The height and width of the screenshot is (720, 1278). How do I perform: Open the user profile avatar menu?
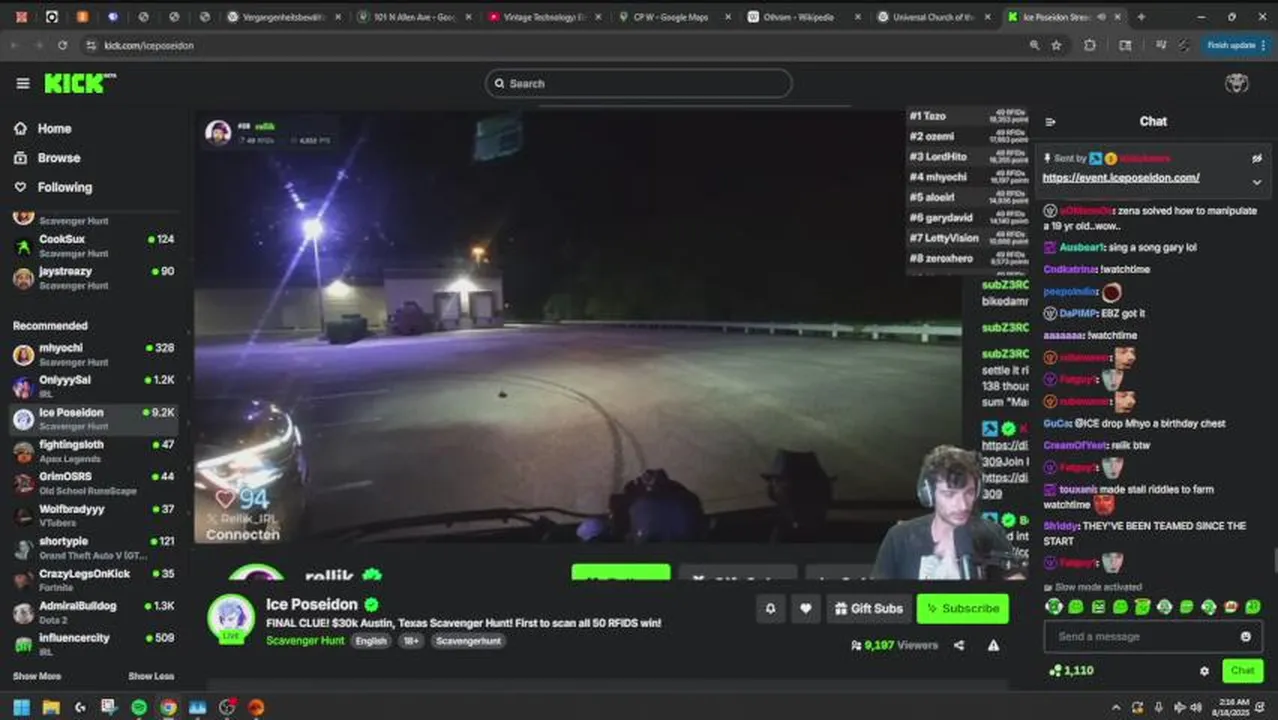click(1237, 83)
